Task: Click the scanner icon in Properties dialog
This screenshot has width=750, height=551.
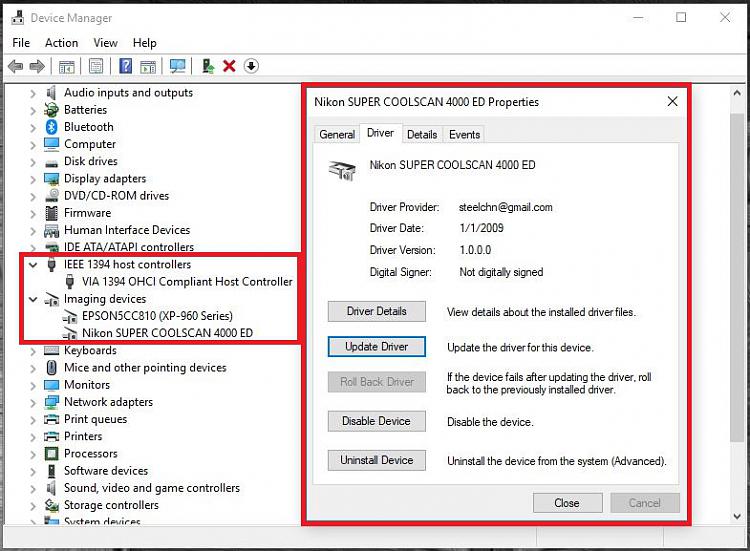Action: [x=342, y=170]
